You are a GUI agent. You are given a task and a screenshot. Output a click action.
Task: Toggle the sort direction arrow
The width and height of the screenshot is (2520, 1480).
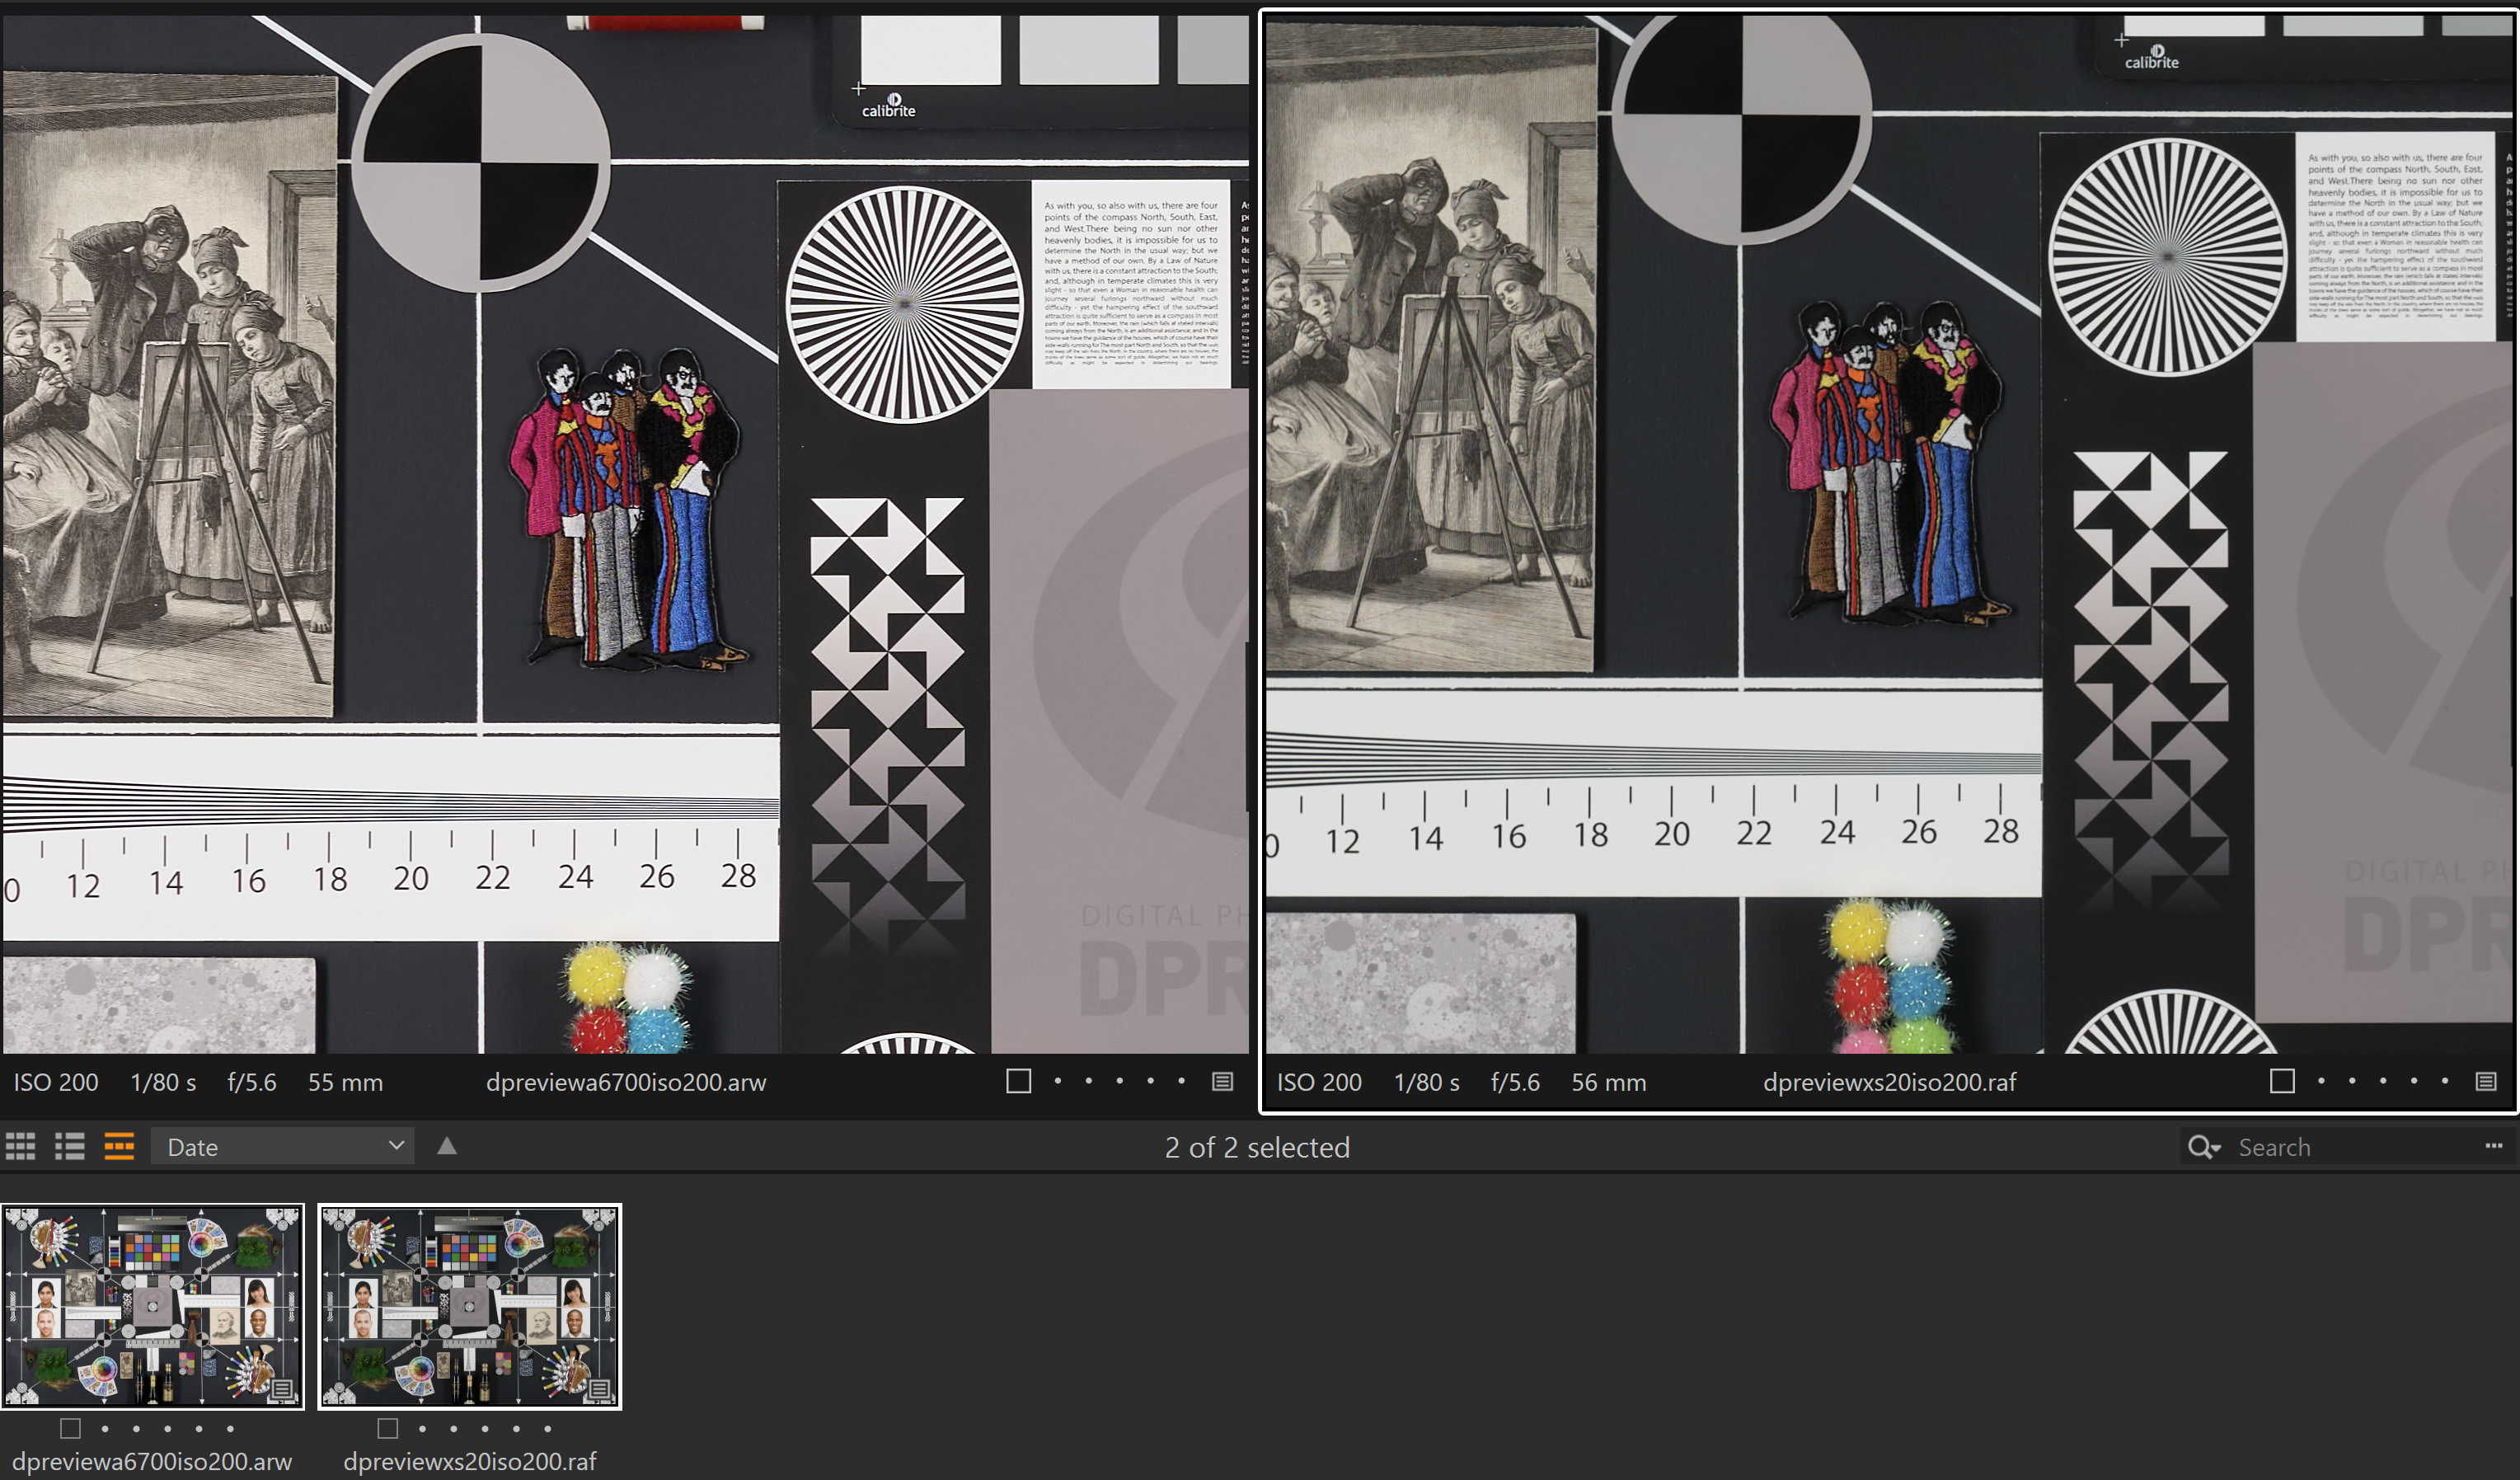[x=447, y=1146]
